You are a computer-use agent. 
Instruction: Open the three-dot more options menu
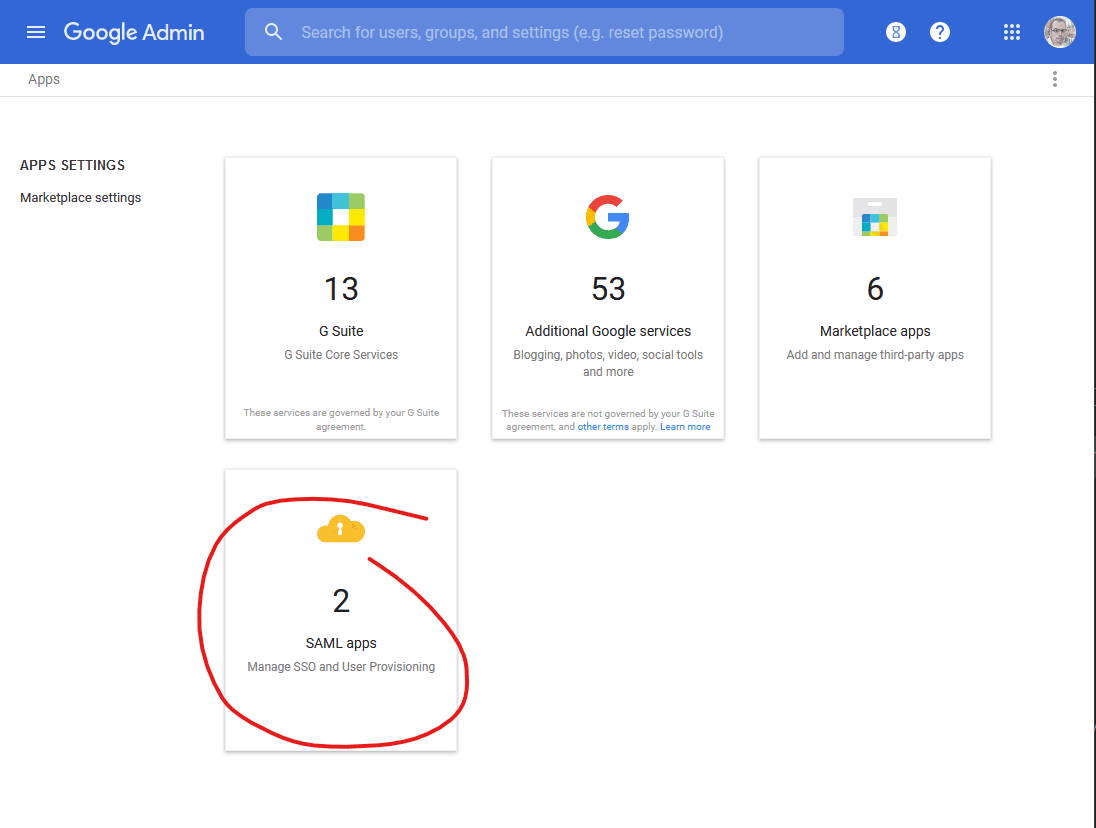pos(1054,80)
